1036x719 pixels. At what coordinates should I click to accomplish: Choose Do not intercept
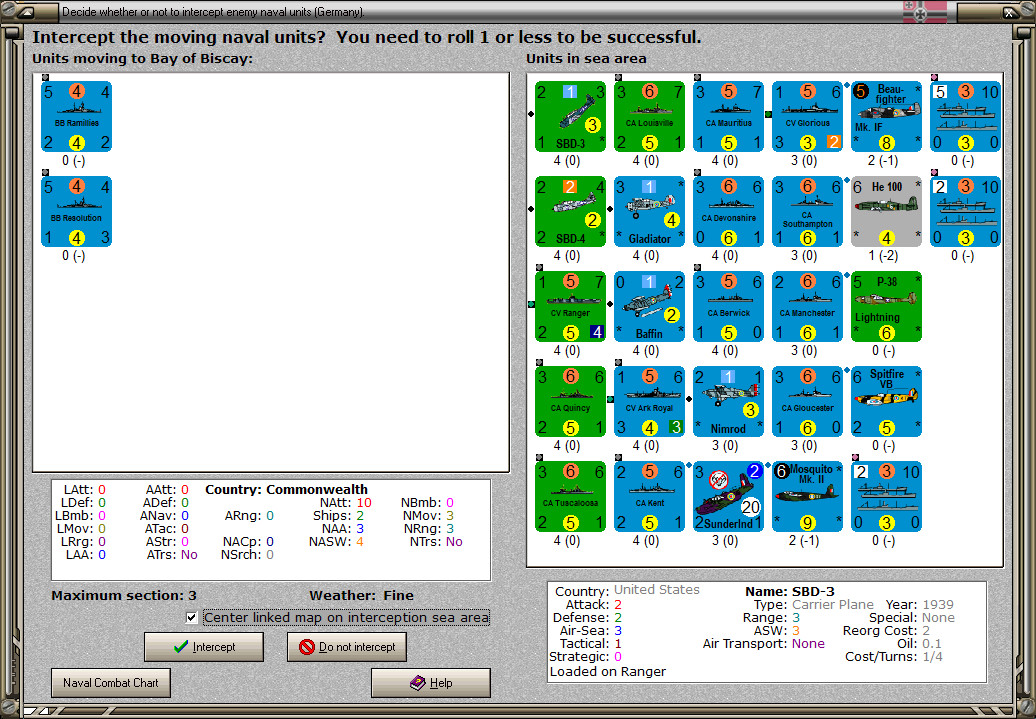pyautogui.click(x=347, y=647)
